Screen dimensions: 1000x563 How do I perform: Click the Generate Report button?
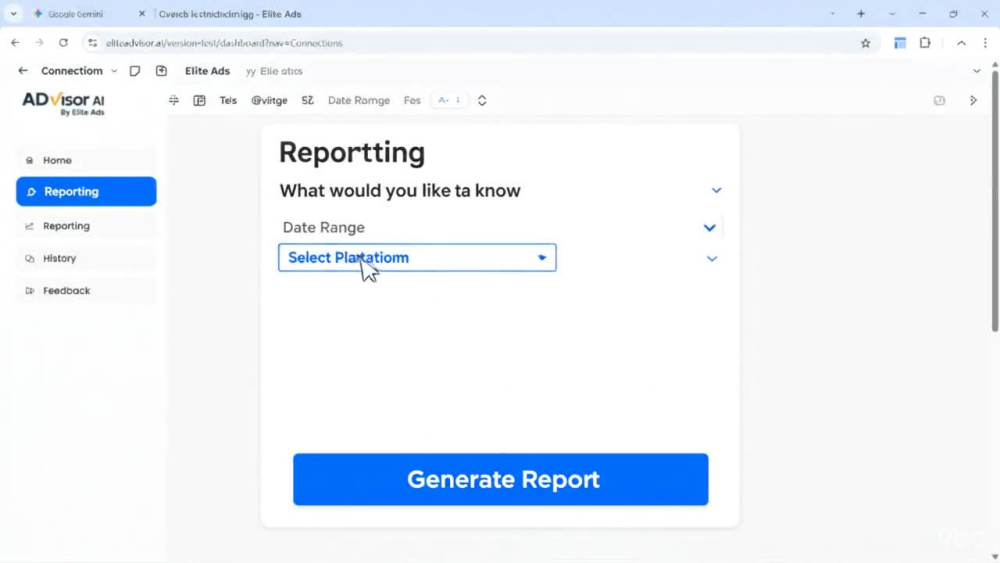(x=501, y=479)
